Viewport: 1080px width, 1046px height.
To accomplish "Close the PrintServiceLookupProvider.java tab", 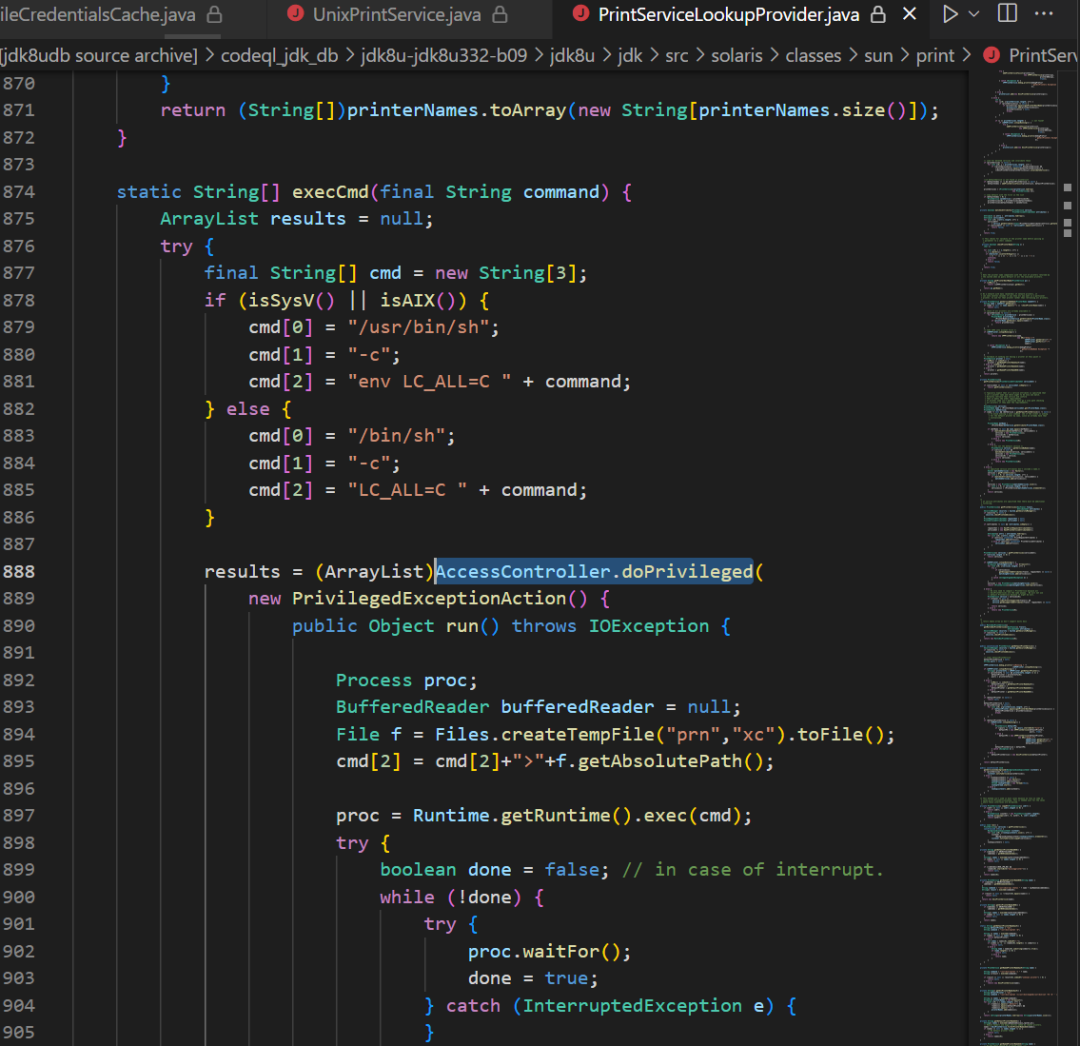I will pos(909,14).
